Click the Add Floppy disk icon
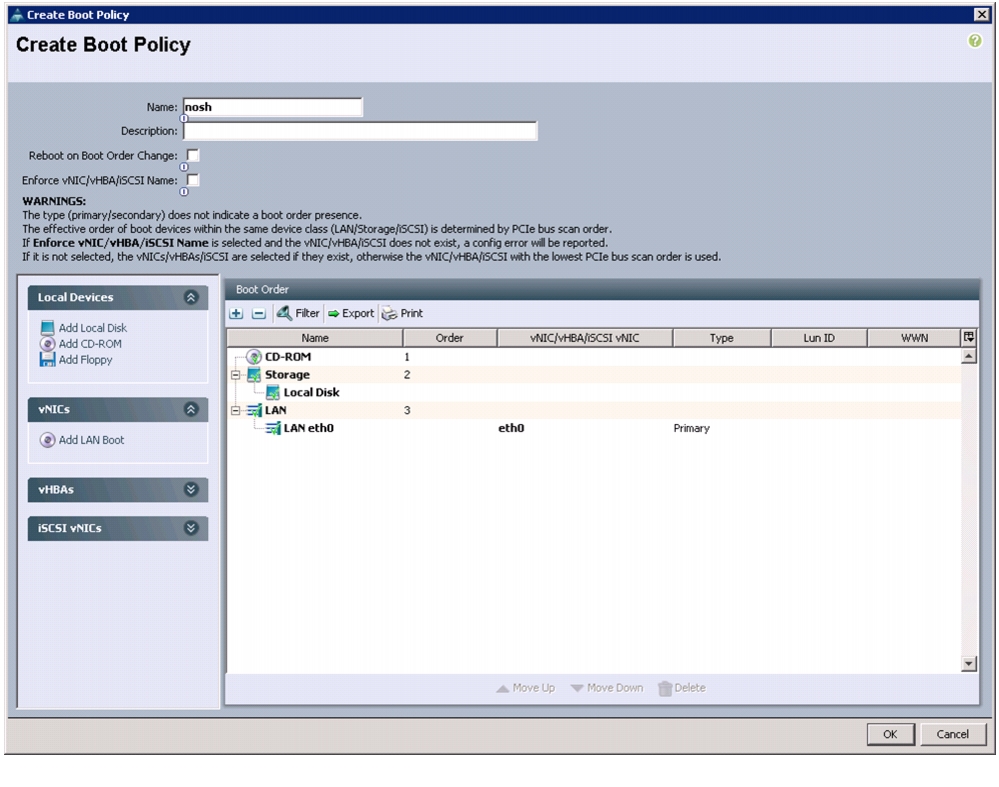The image size is (999, 787). (47, 359)
